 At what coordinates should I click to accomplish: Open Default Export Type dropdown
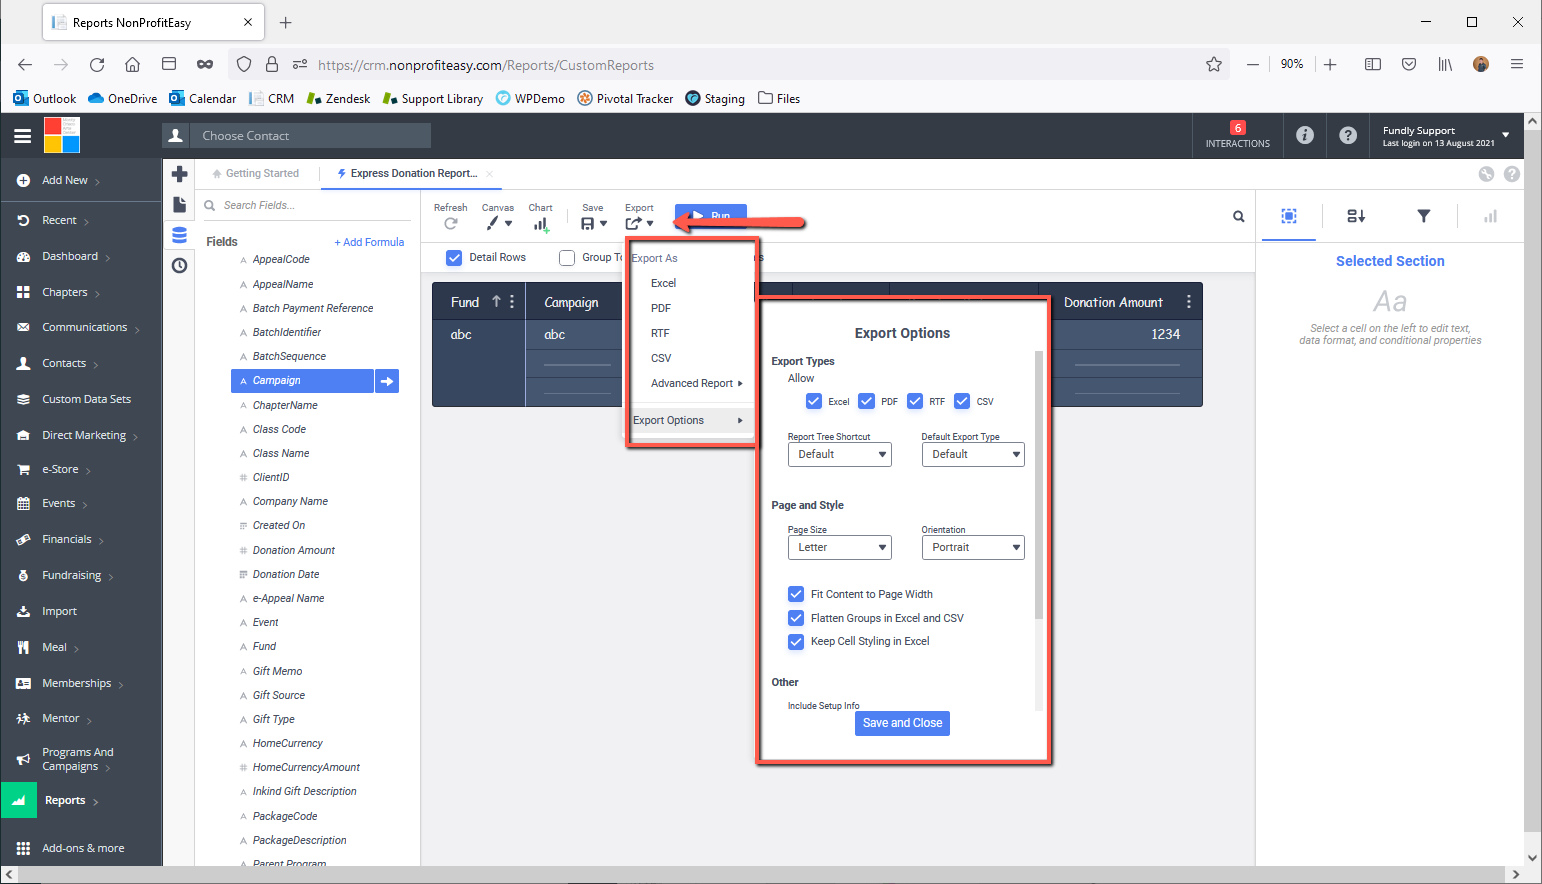click(x=973, y=454)
